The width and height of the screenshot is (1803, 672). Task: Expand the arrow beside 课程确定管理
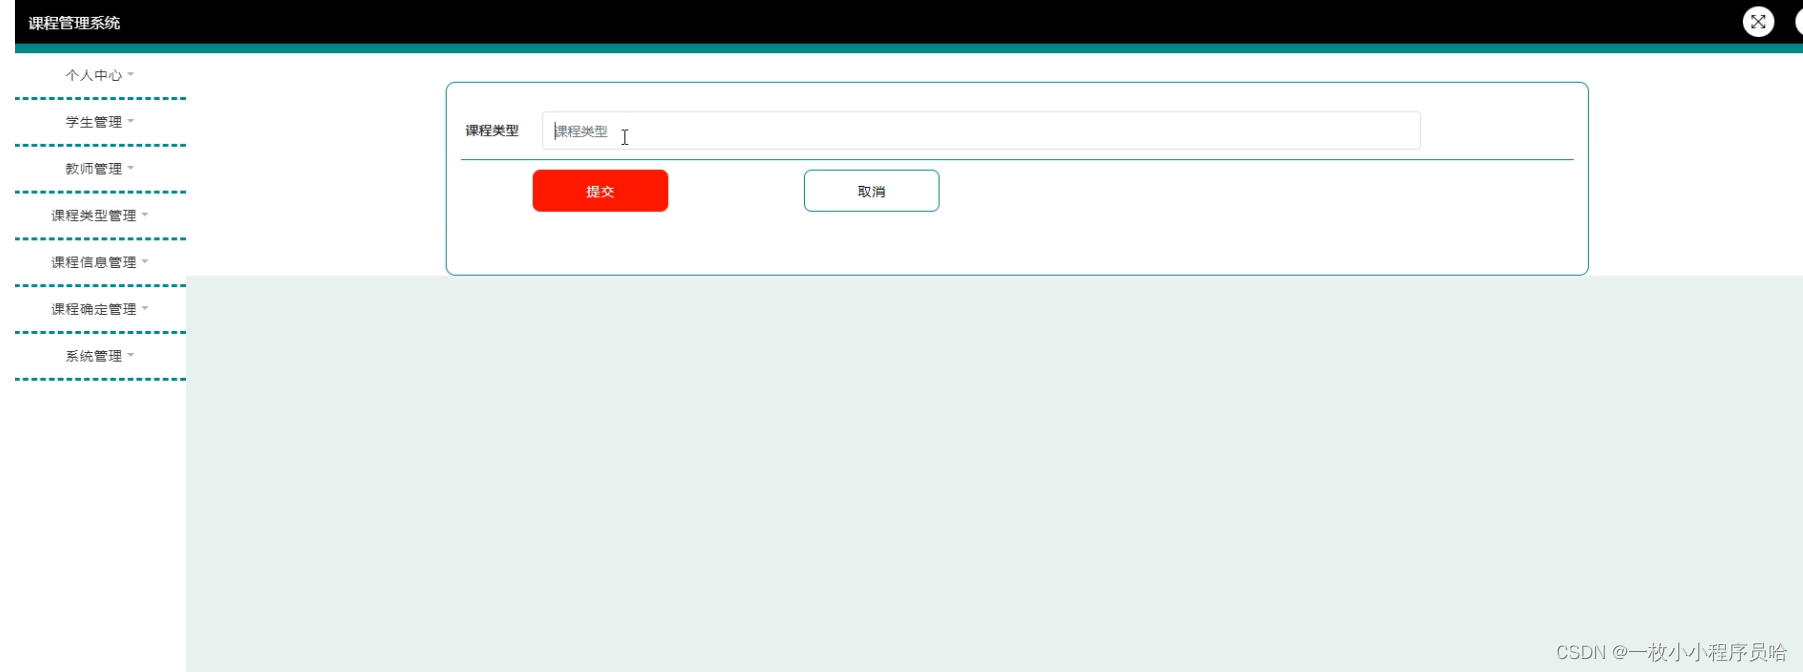pos(145,308)
